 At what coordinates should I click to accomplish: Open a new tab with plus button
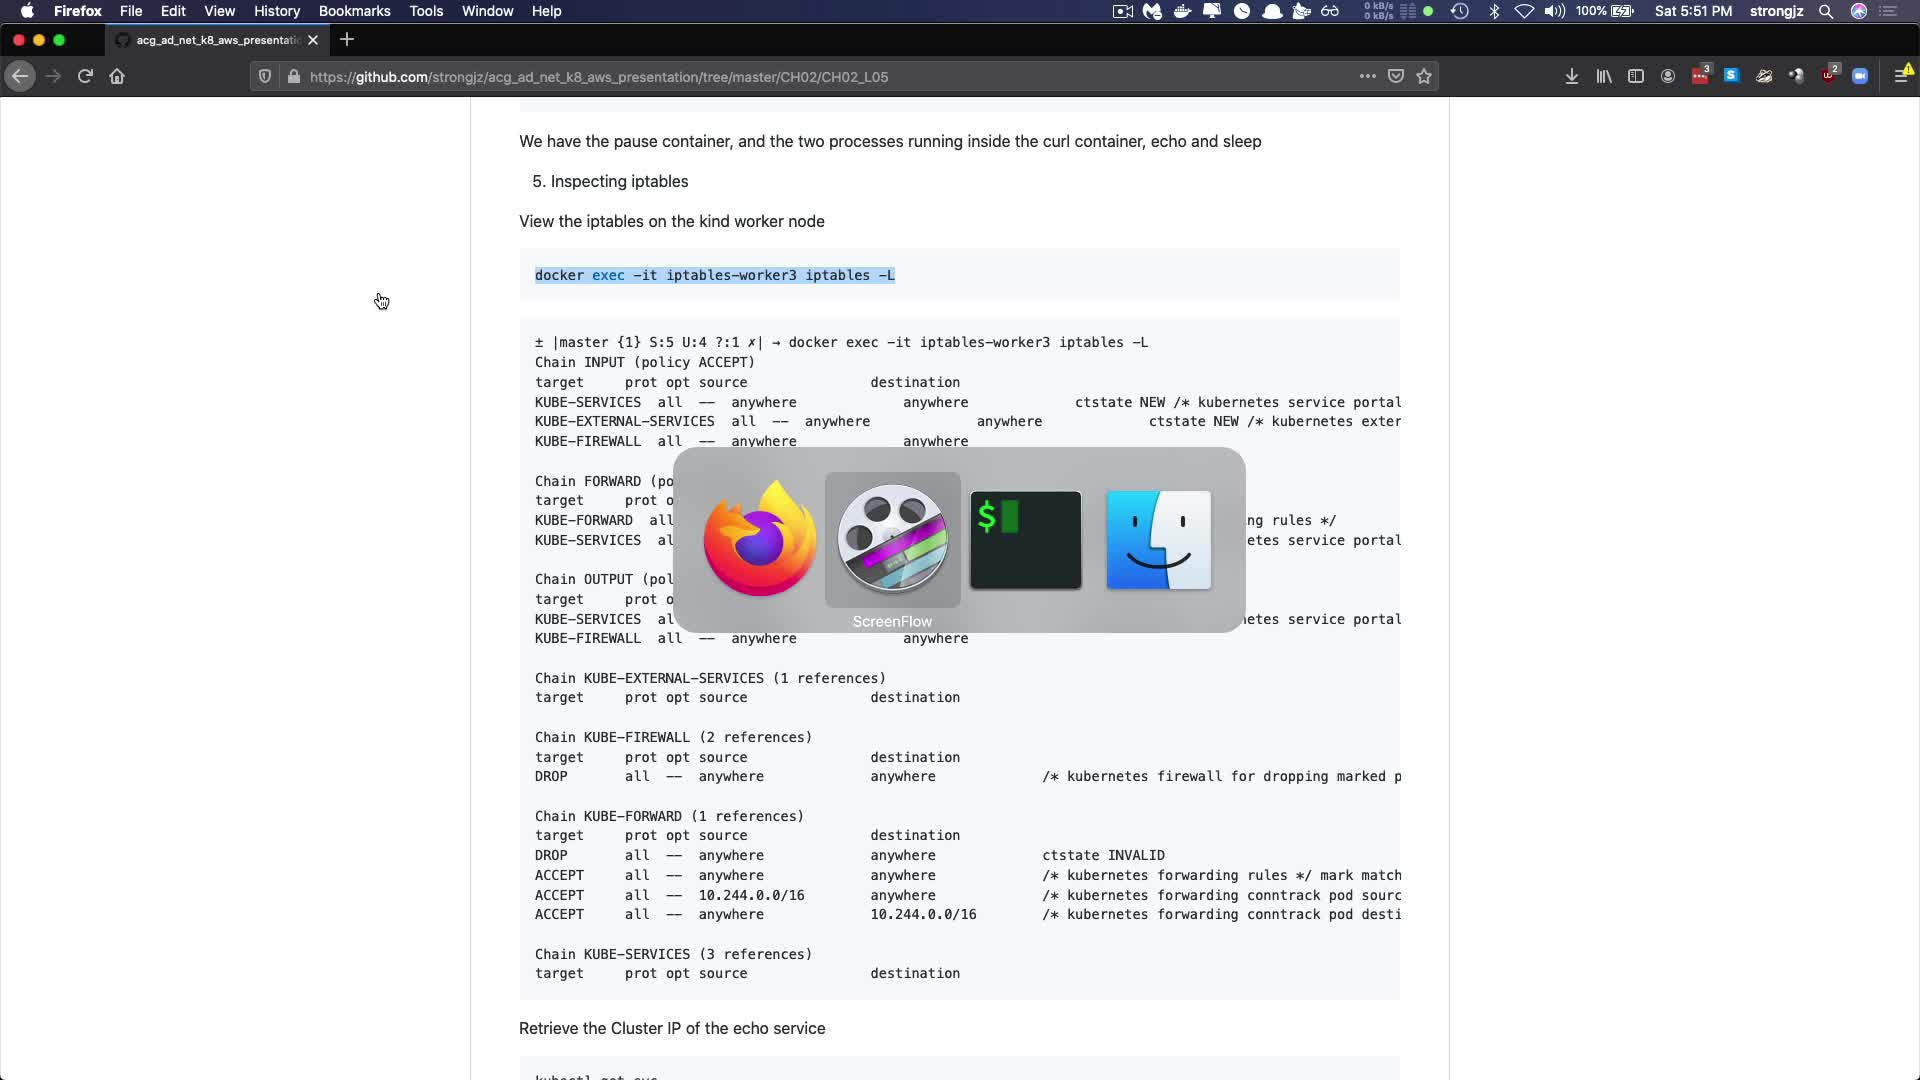click(347, 40)
